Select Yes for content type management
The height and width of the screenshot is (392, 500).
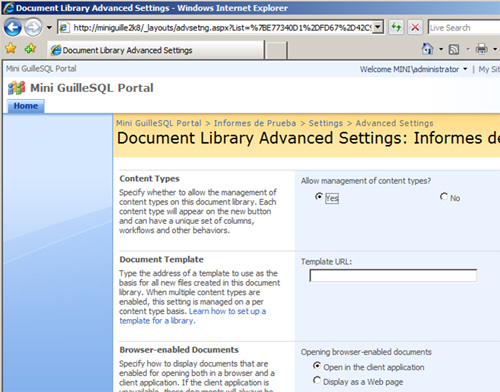tap(319, 197)
